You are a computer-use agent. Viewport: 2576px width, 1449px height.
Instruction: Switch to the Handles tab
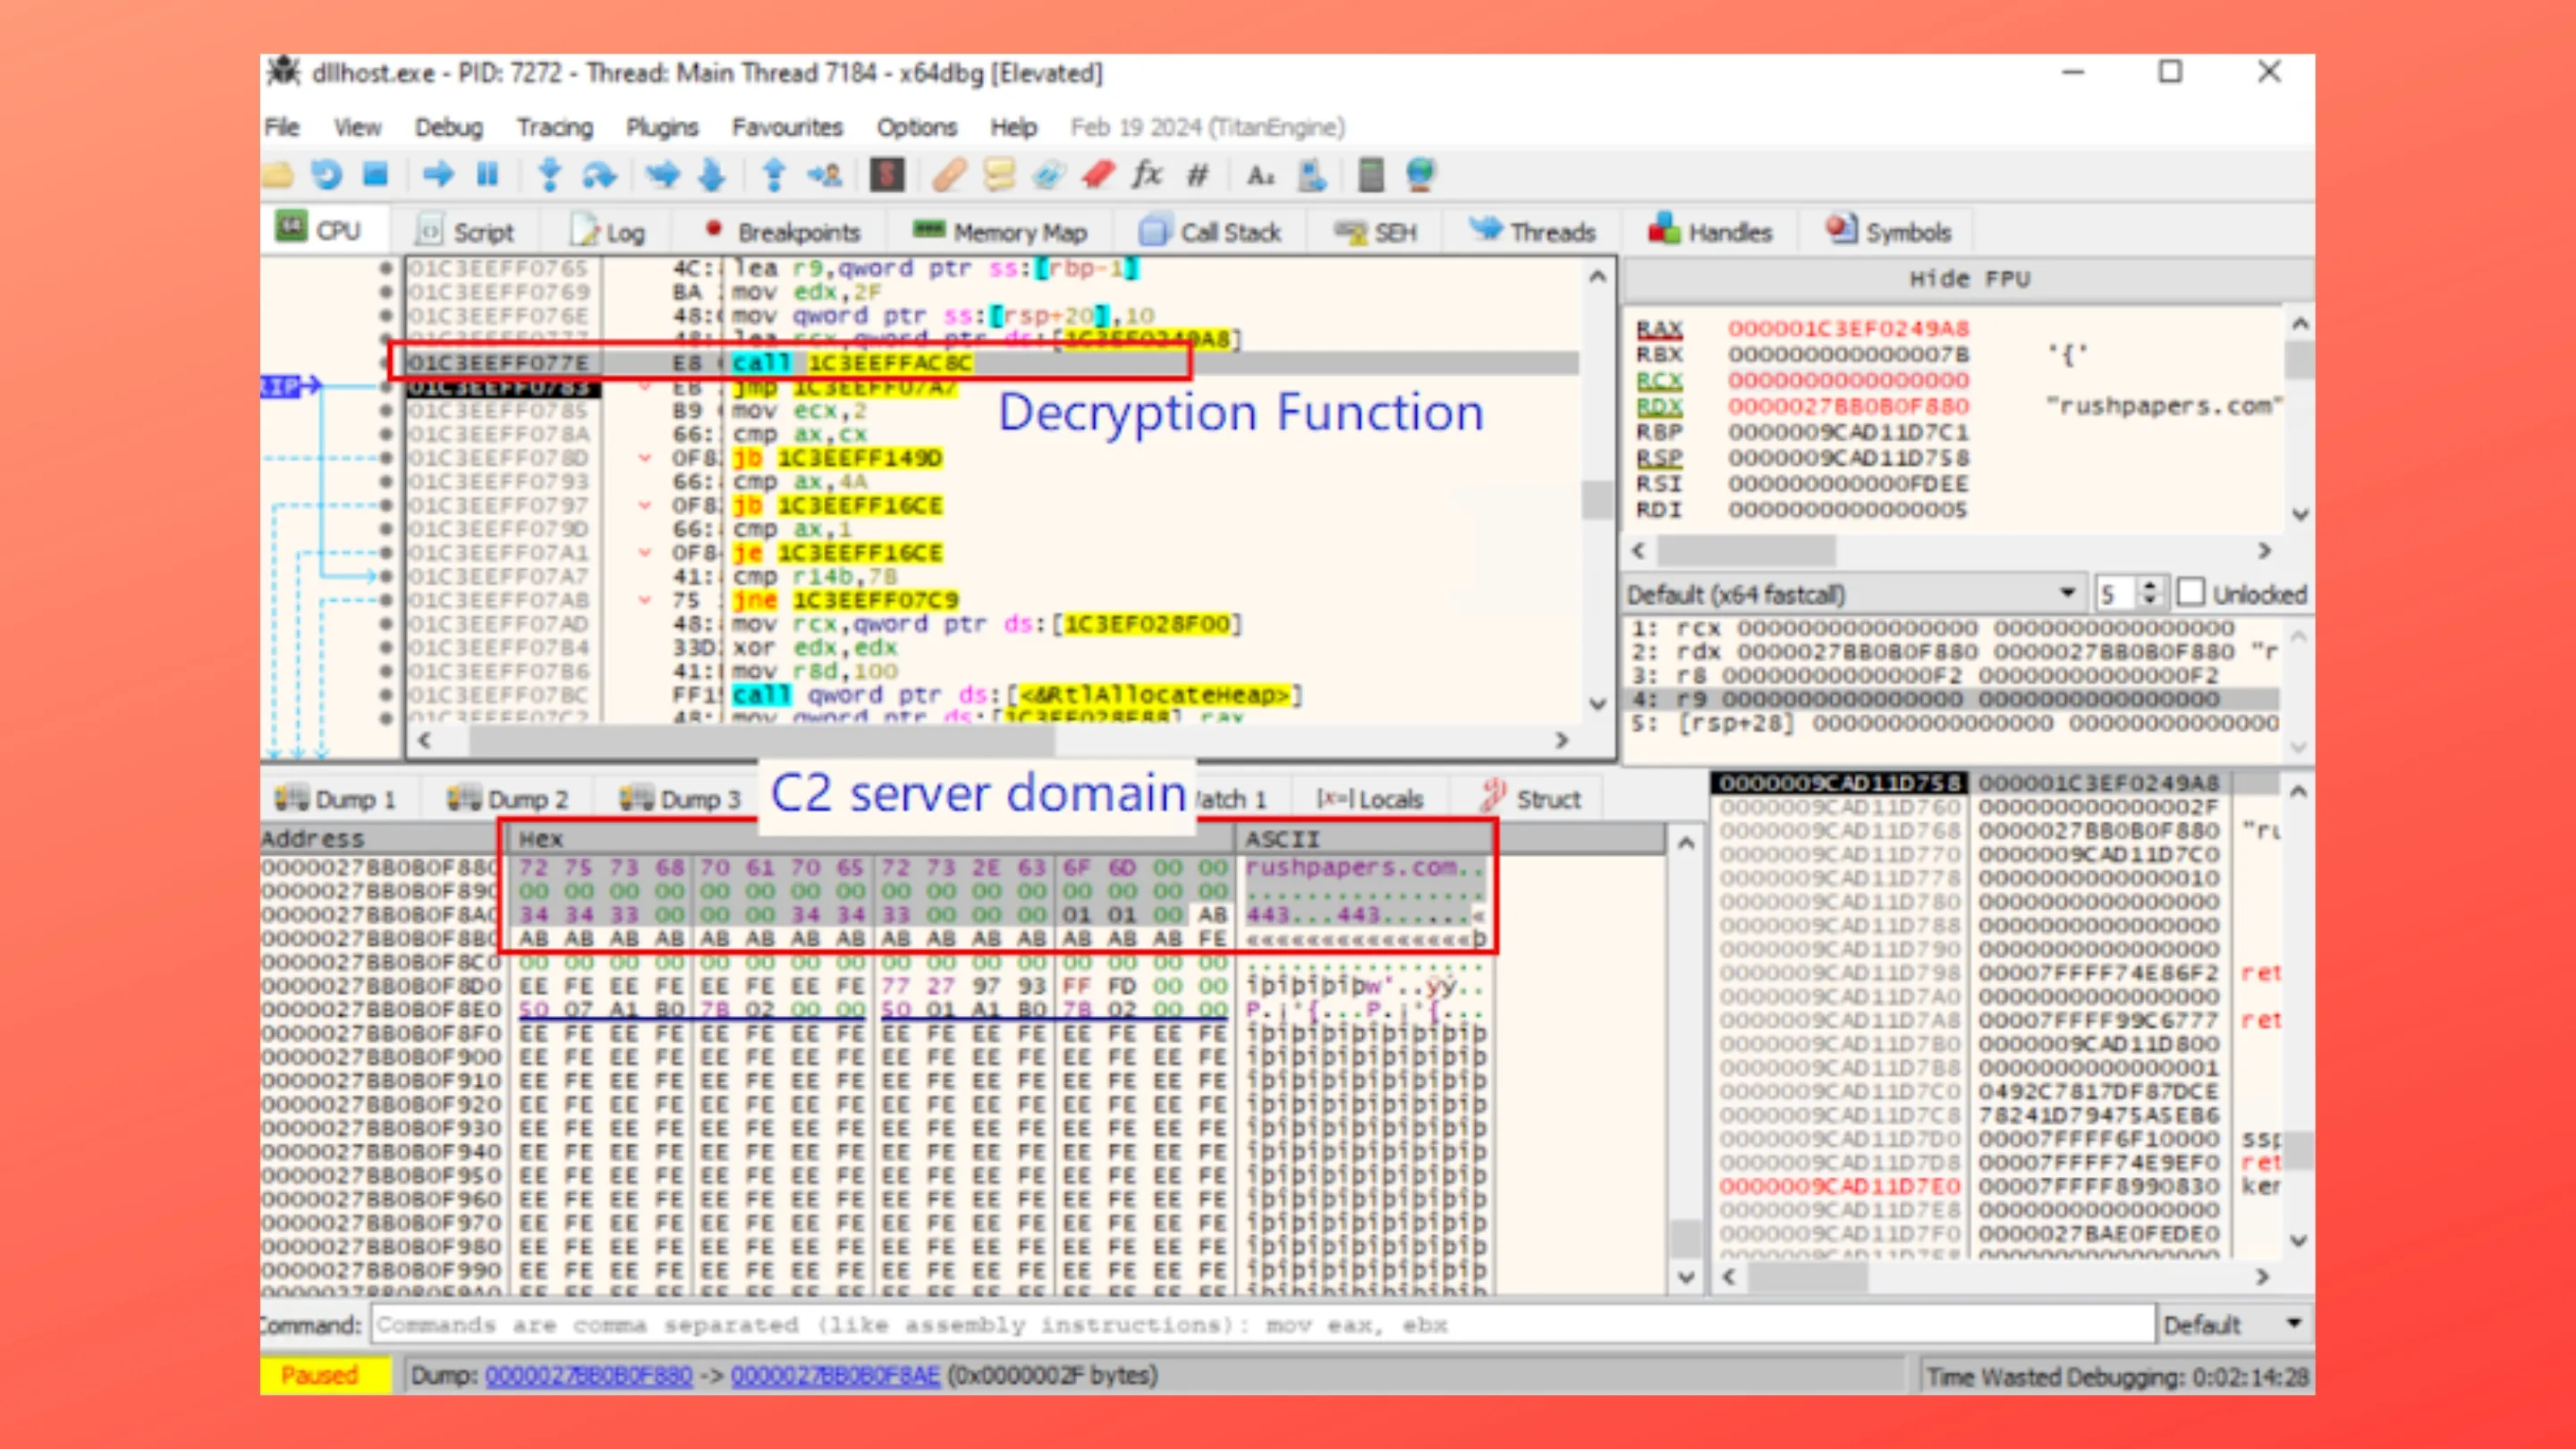[1710, 232]
